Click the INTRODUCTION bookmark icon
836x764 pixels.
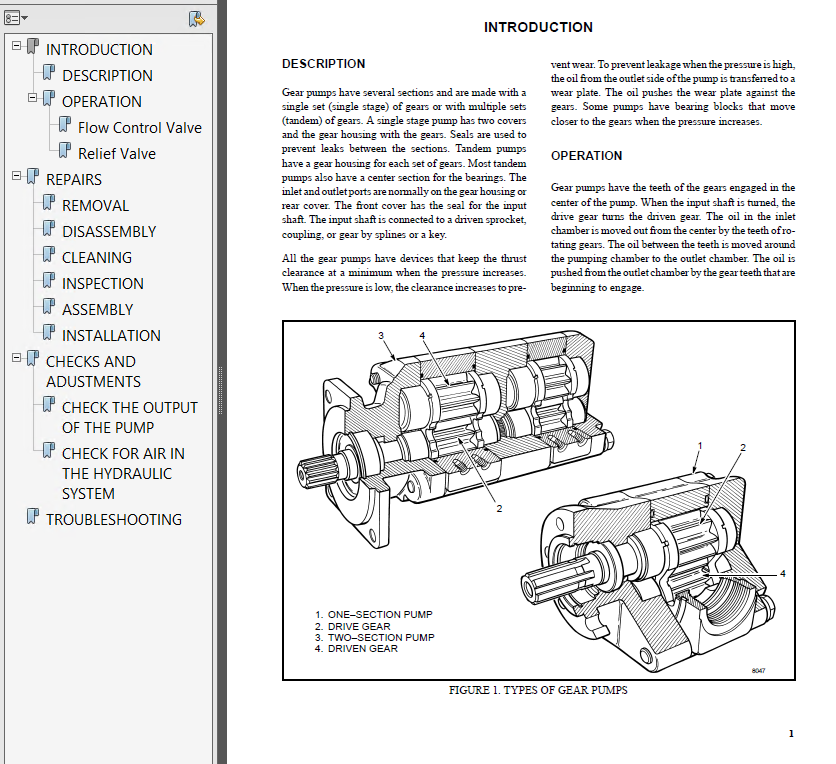pyautogui.click(x=33, y=46)
